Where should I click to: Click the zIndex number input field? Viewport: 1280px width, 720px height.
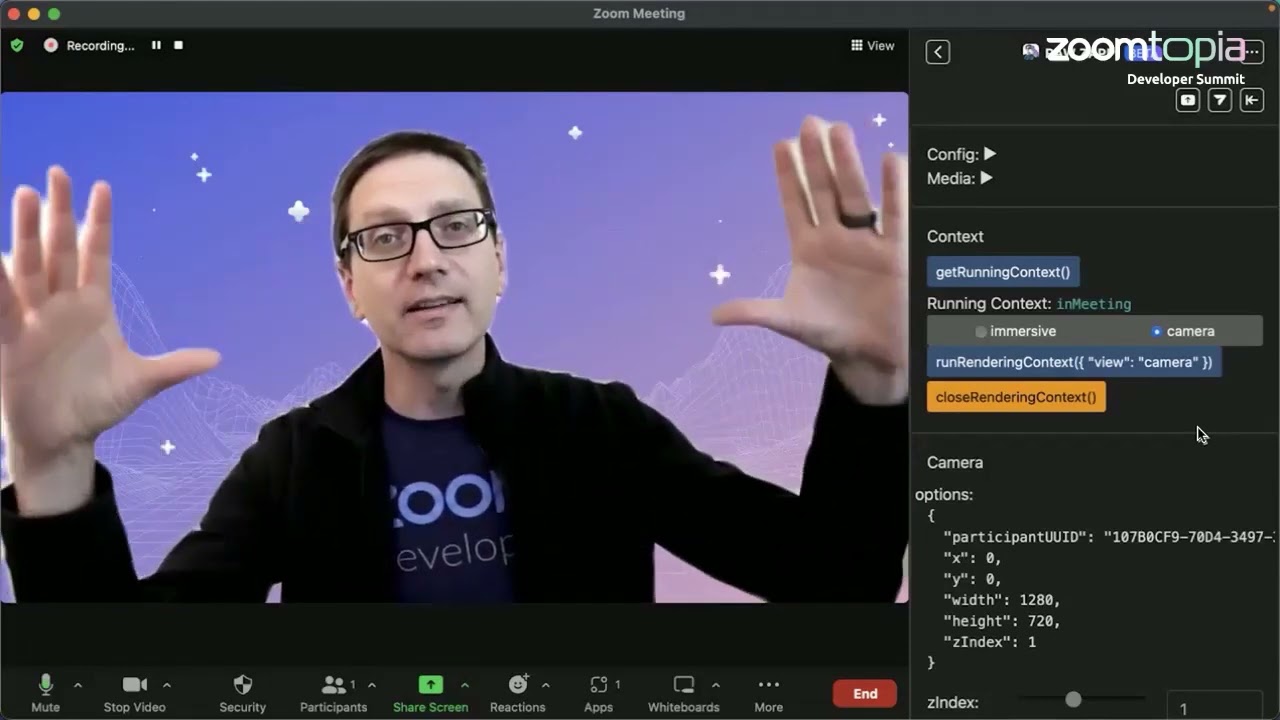1215,705
